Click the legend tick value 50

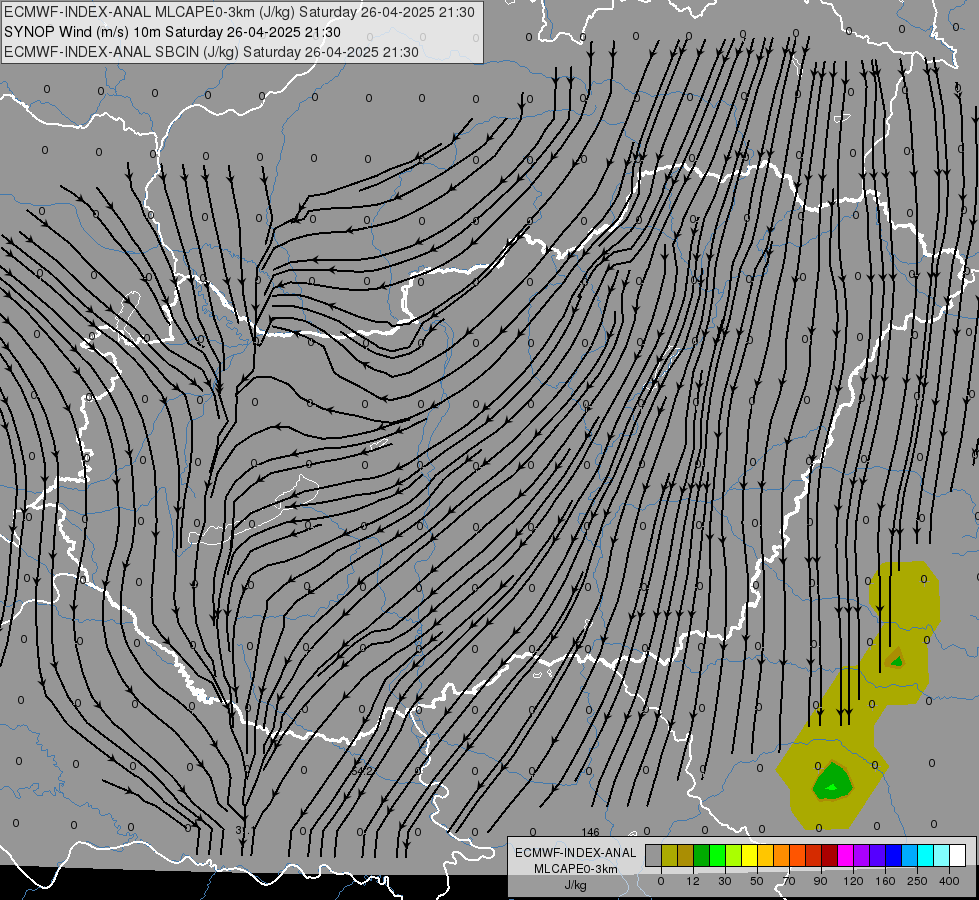point(757,881)
